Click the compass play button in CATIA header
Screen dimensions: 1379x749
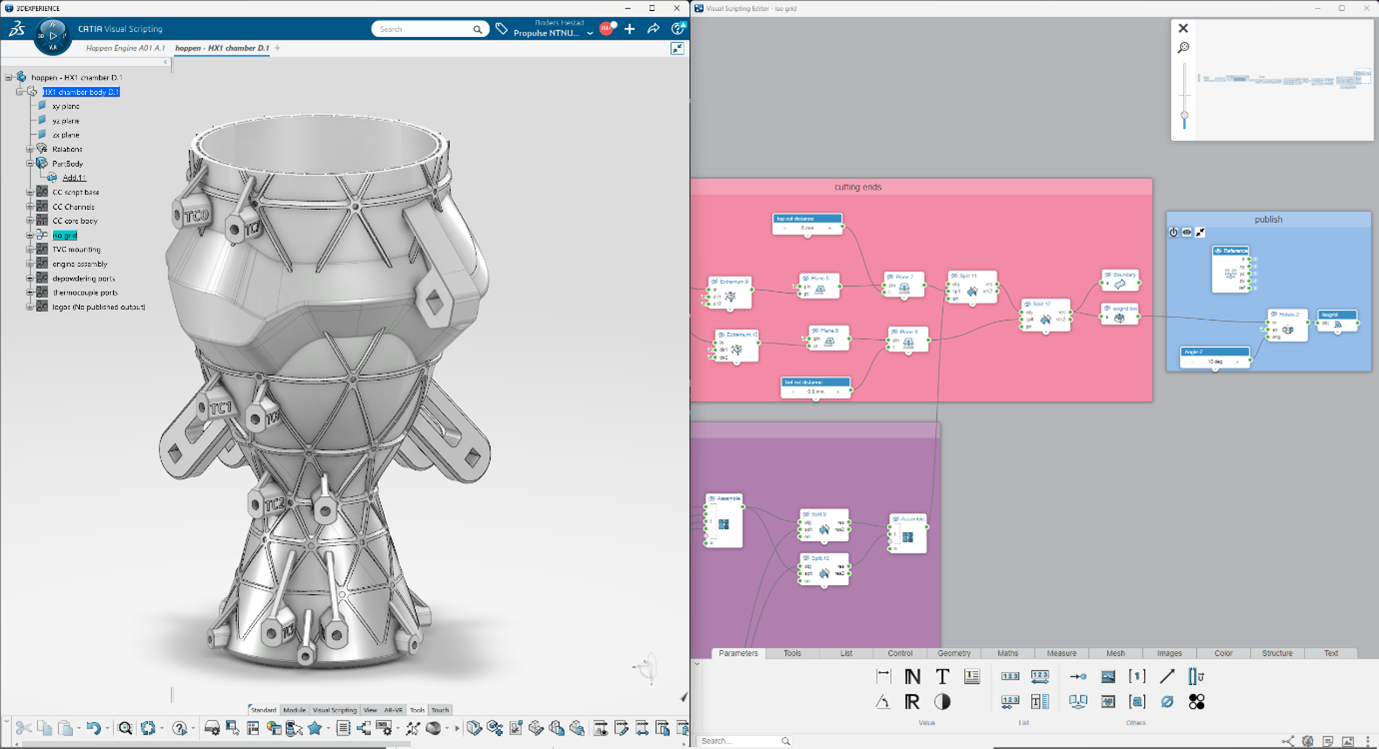pyautogui.click(x=53, y=37)
